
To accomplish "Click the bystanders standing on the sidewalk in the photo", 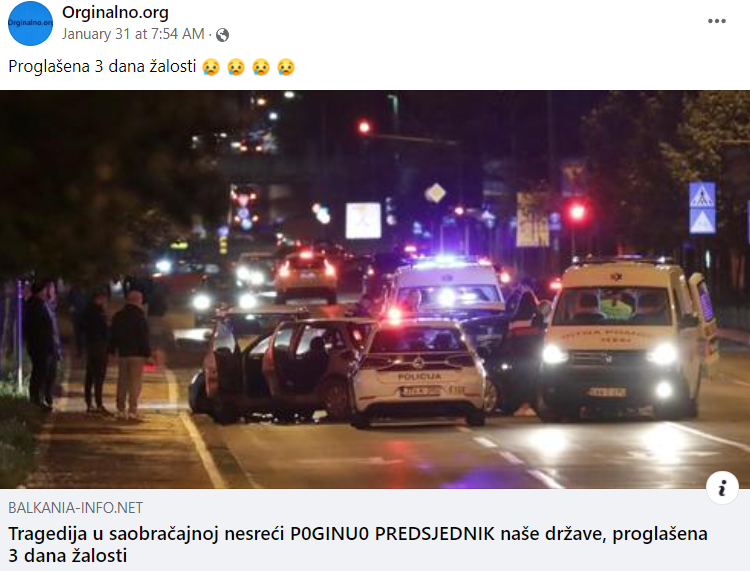I will [x=87, y=348].
